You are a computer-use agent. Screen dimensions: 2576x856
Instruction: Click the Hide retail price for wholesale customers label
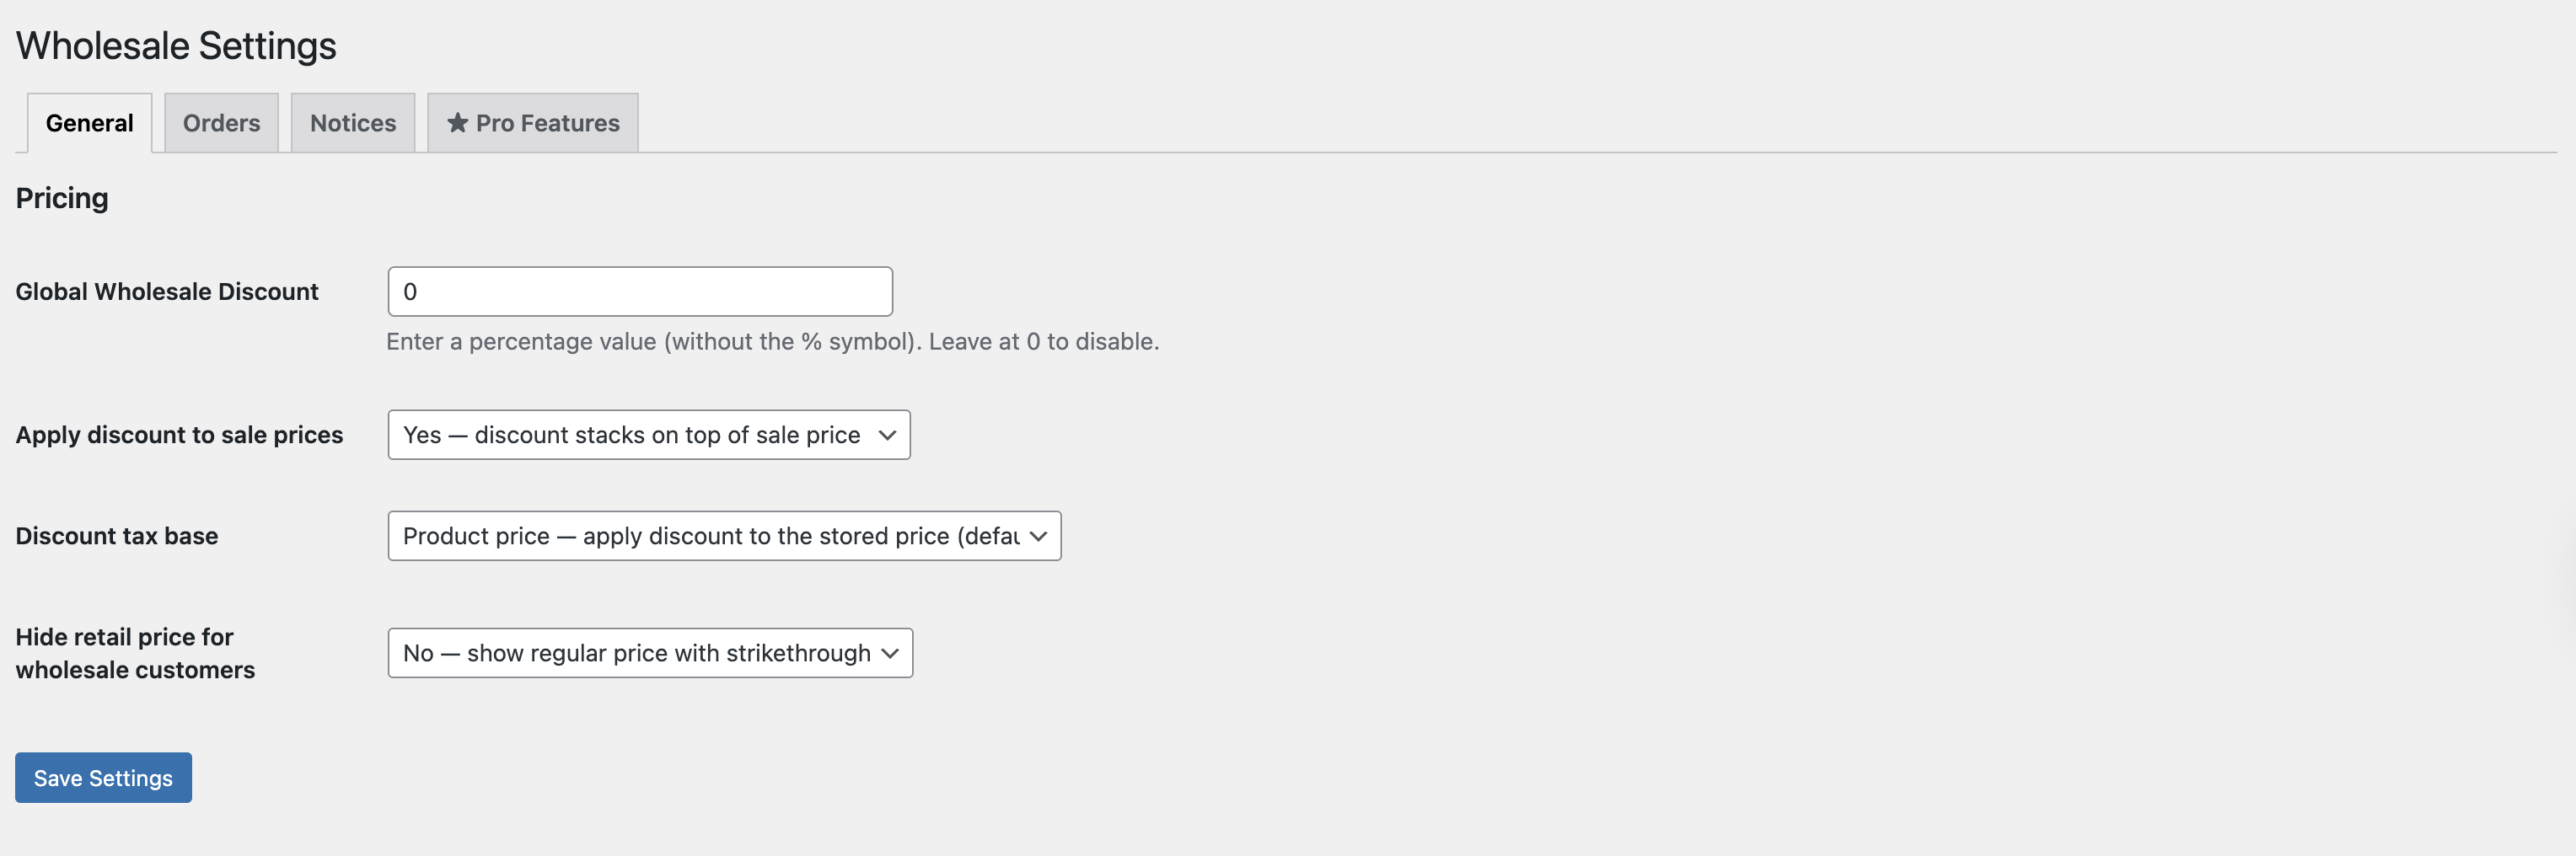click(135, 652)
